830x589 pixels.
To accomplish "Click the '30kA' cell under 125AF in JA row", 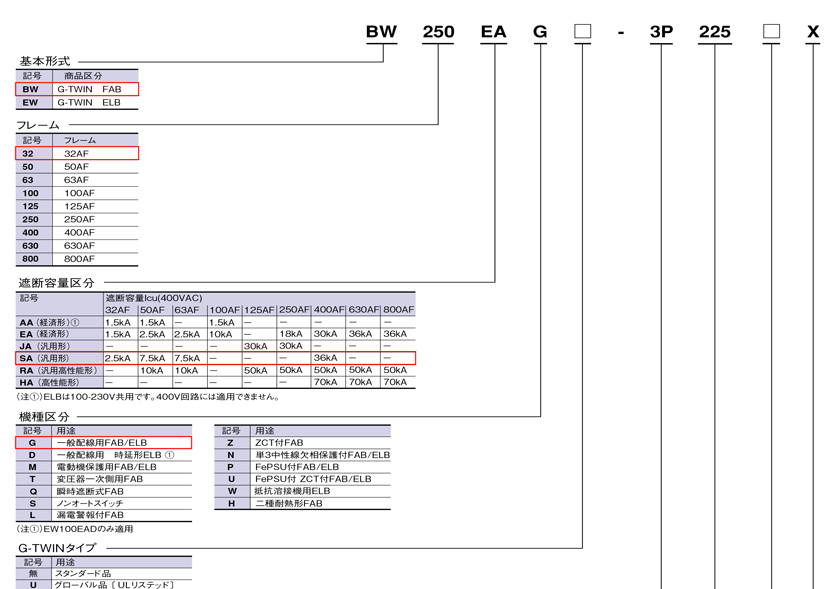I will coord(256,346).
